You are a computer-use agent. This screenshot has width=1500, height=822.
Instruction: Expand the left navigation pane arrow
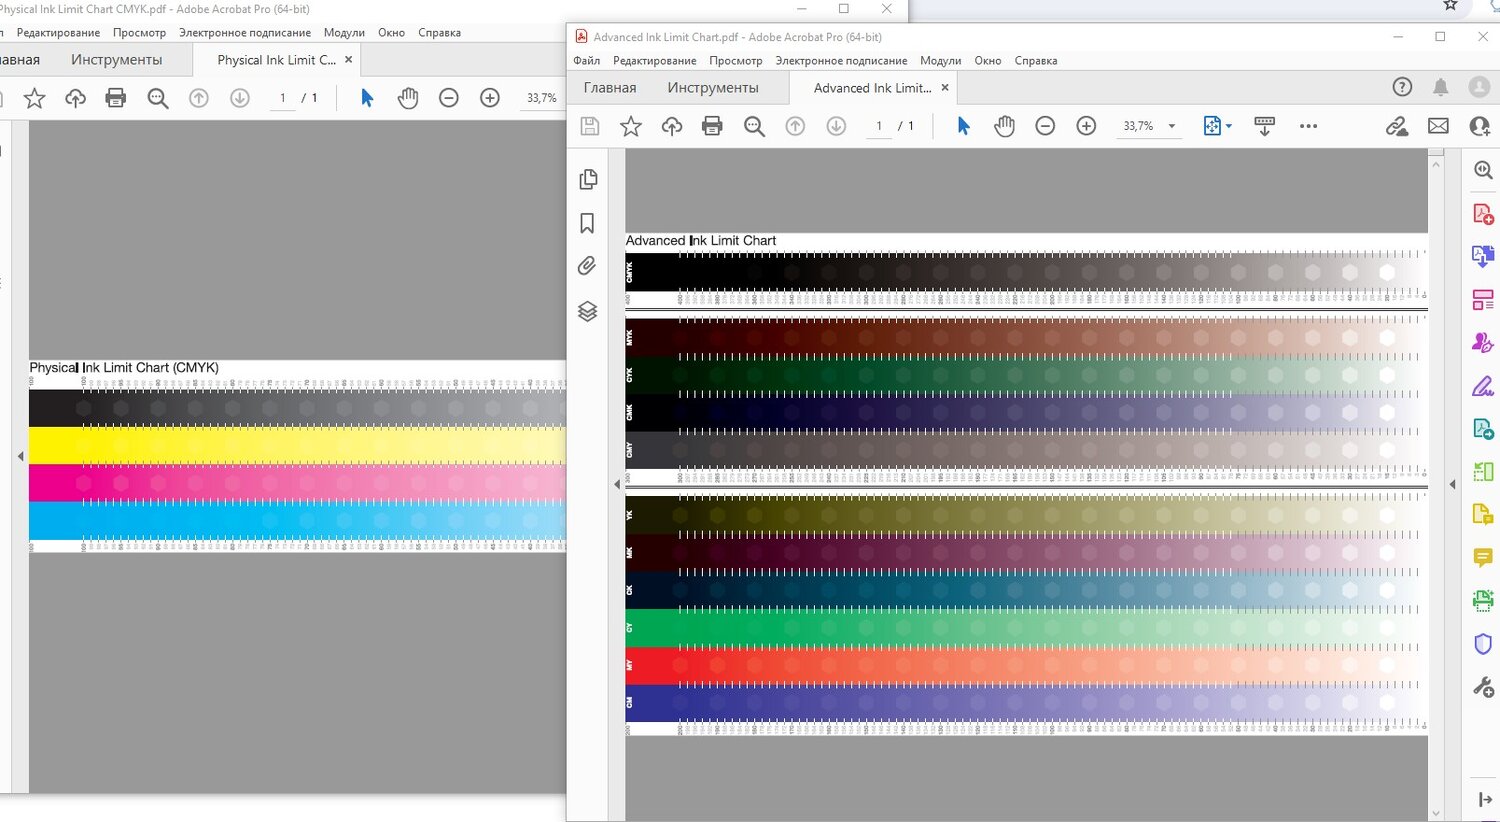[616, 484]
